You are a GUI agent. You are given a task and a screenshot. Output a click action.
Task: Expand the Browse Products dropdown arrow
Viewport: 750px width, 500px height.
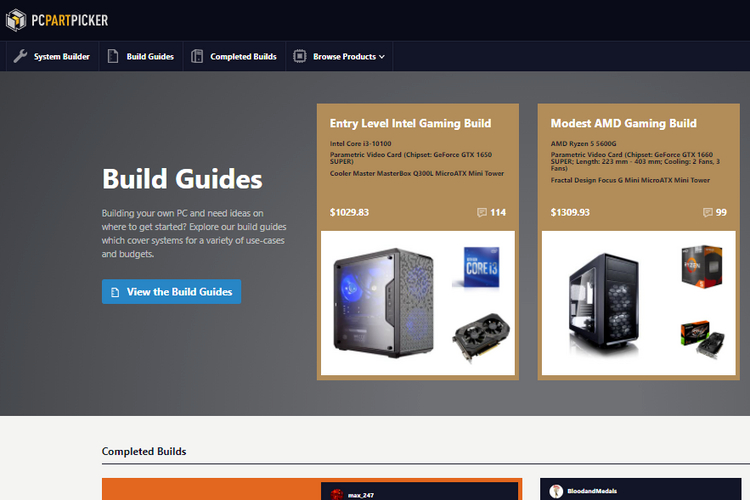pyautogui.click(x=382, y=56)
